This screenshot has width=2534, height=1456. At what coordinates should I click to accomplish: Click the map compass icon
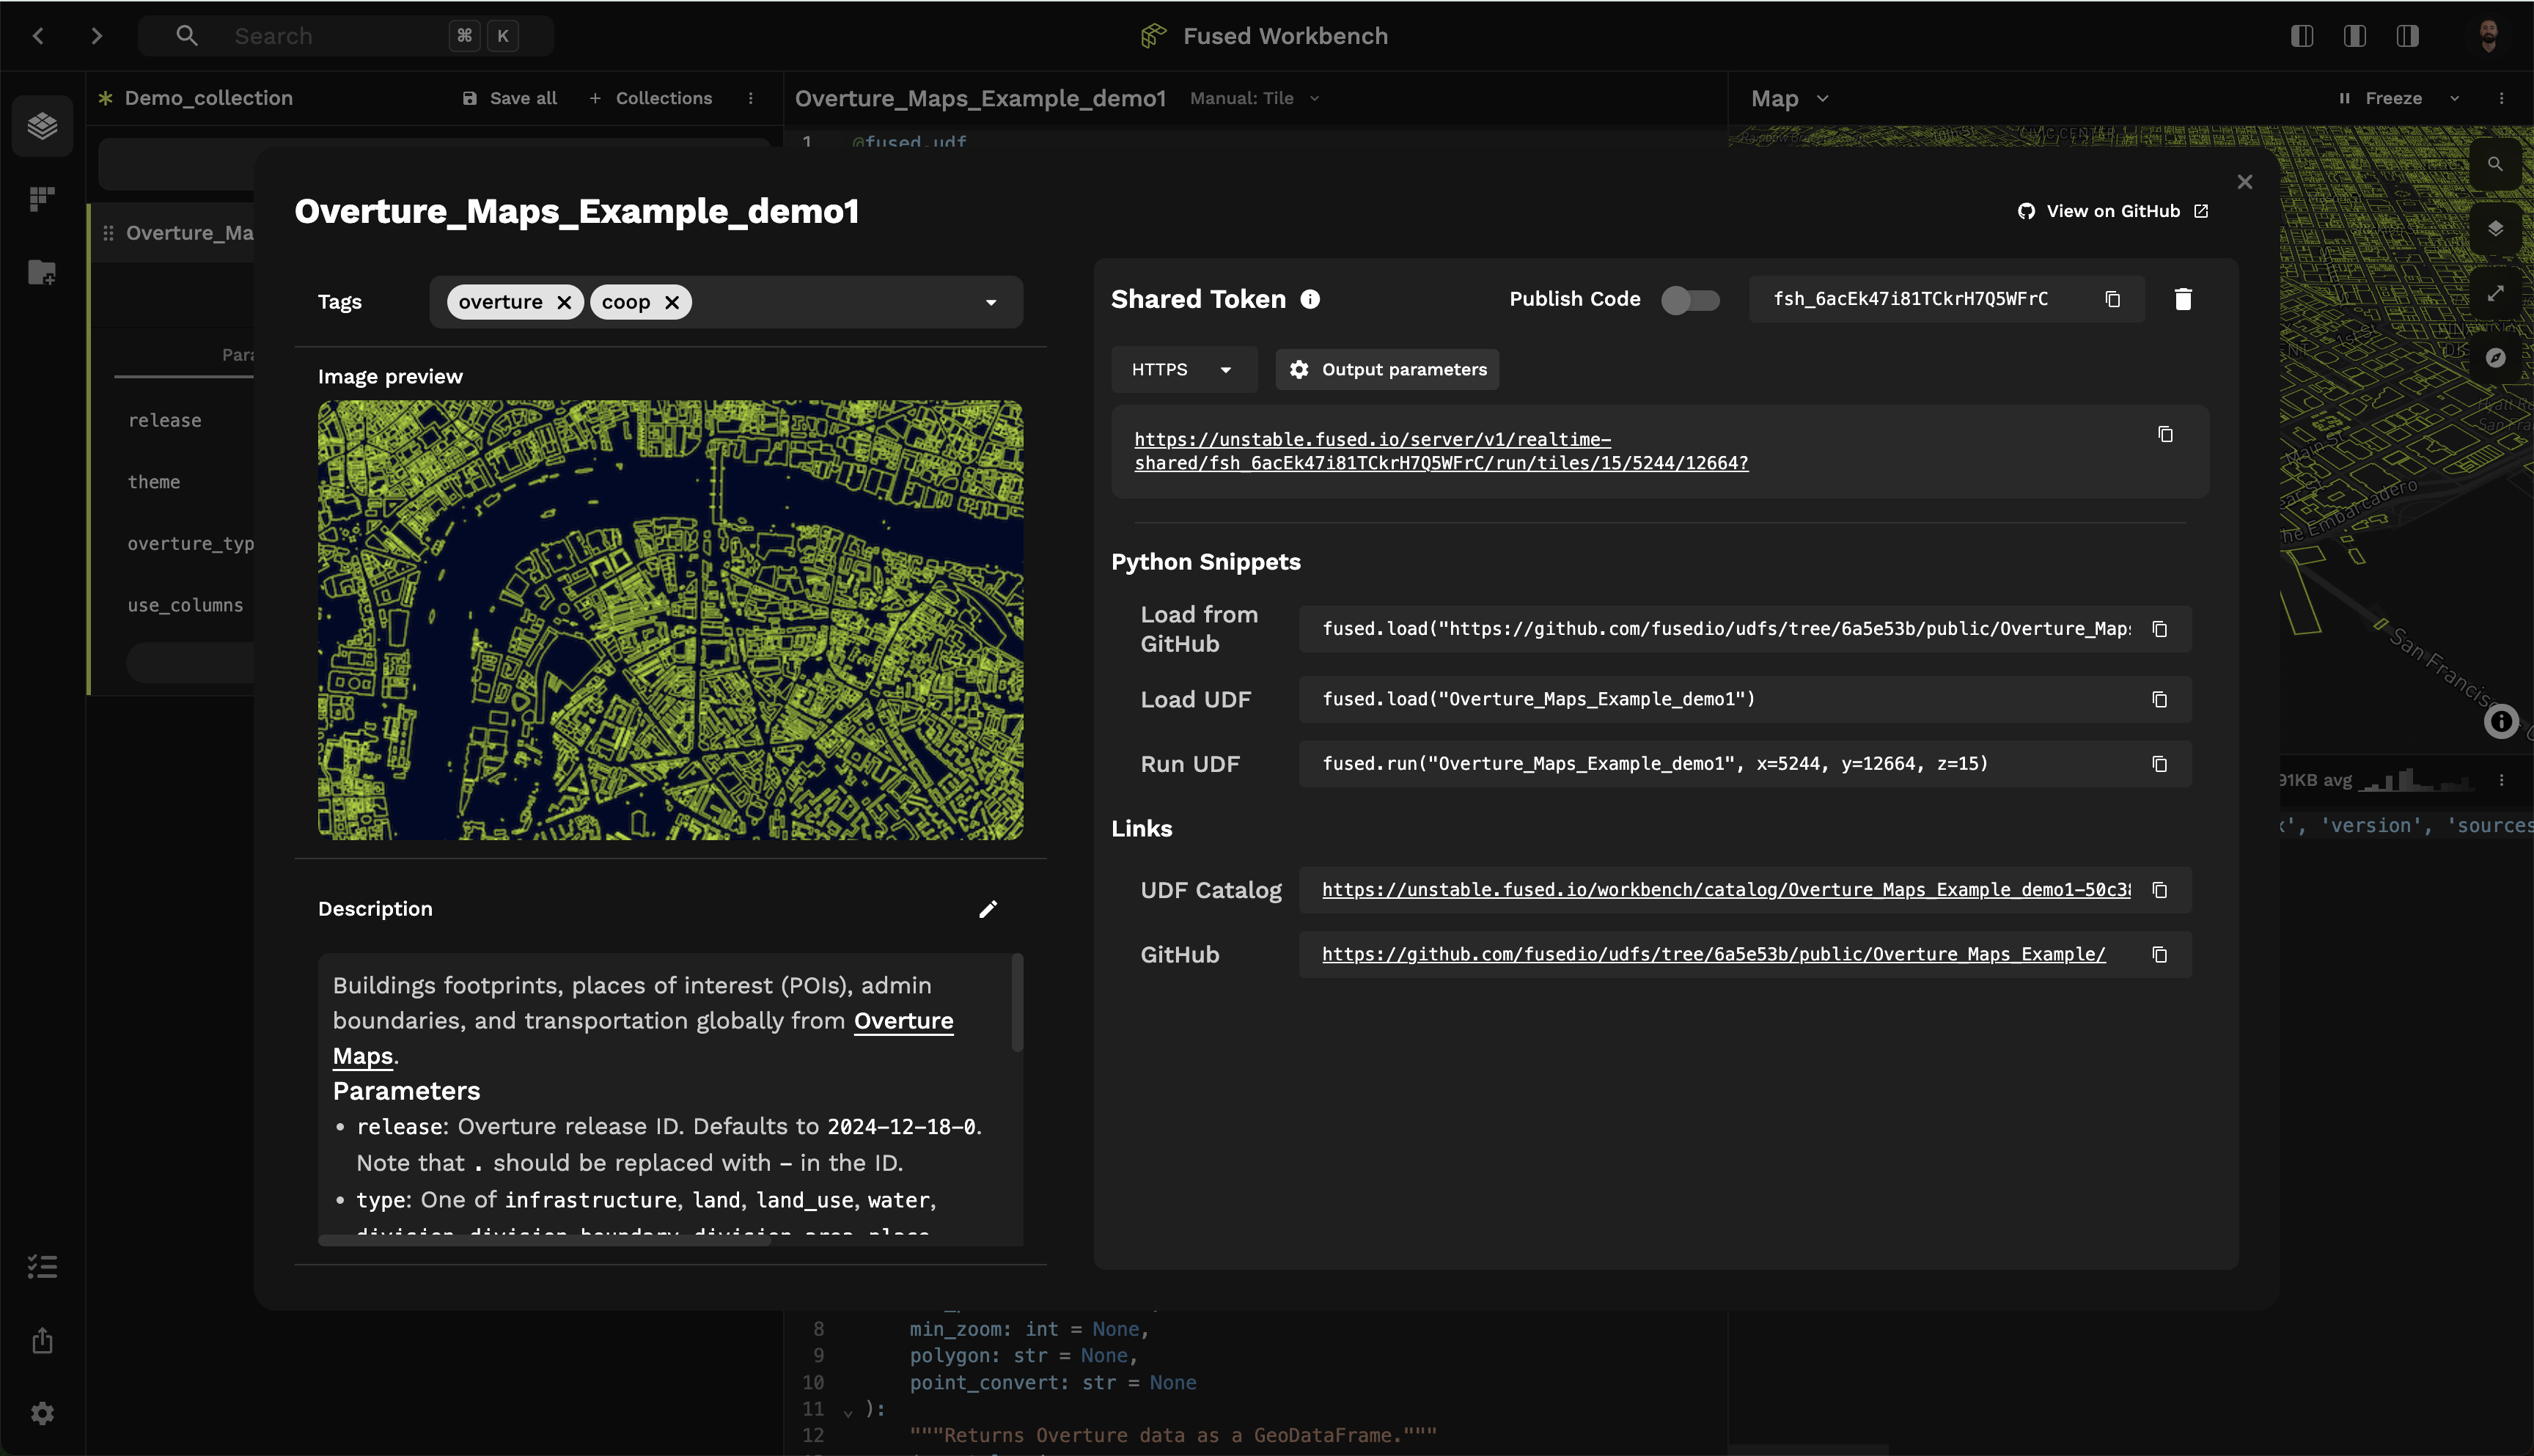click(x=2496, y=358)
